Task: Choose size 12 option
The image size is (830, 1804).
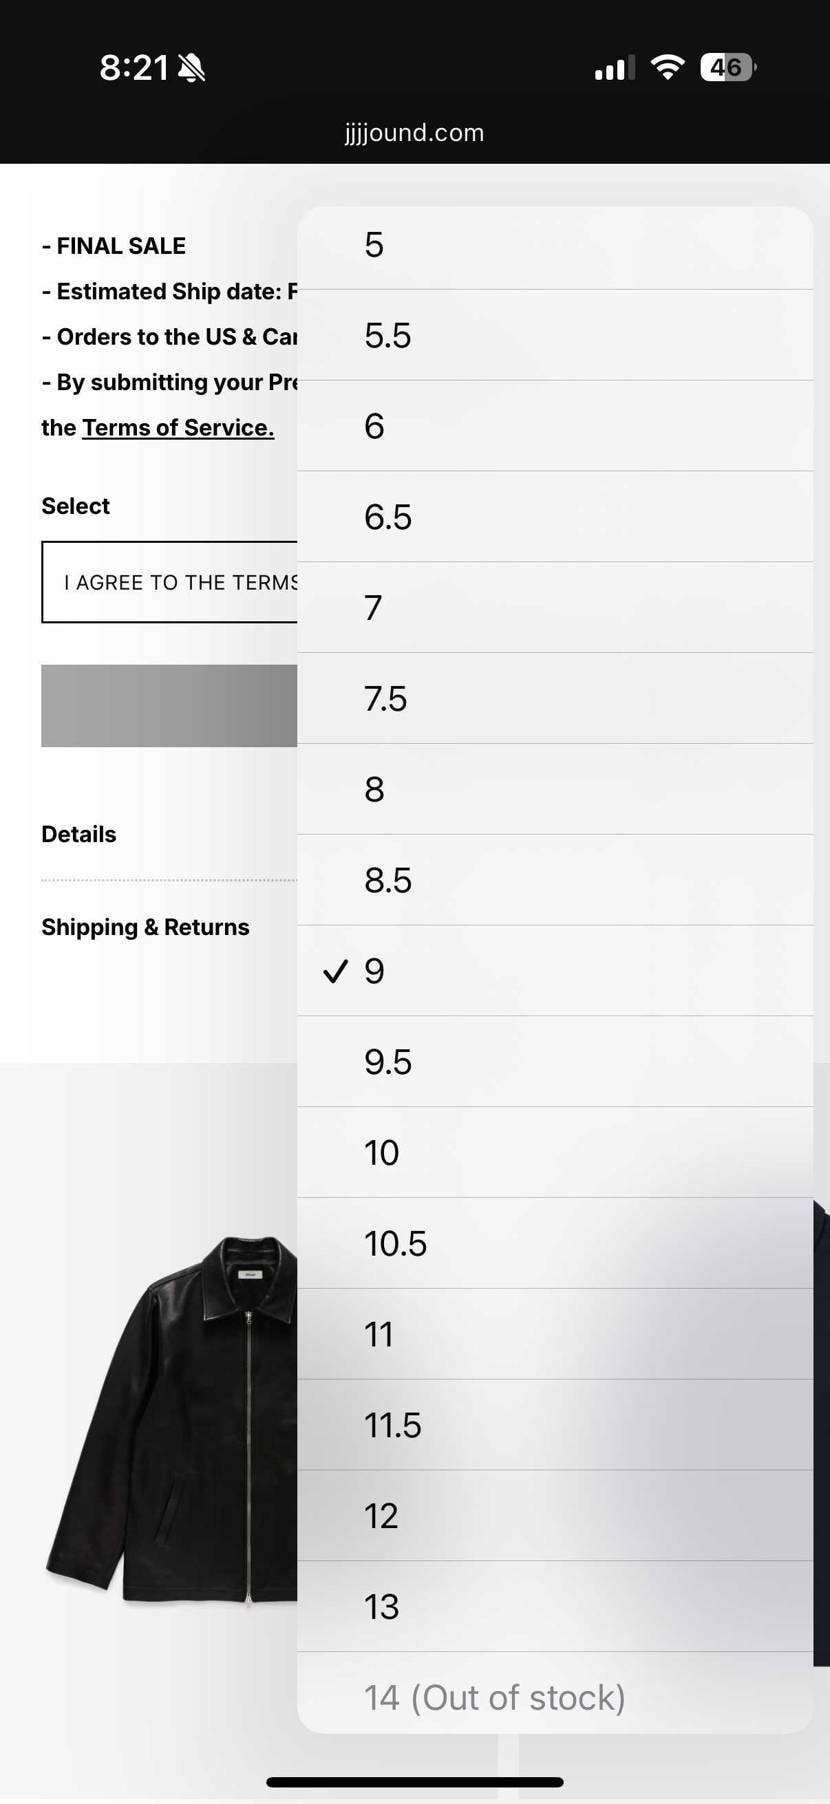Action: click(554, 1516)
